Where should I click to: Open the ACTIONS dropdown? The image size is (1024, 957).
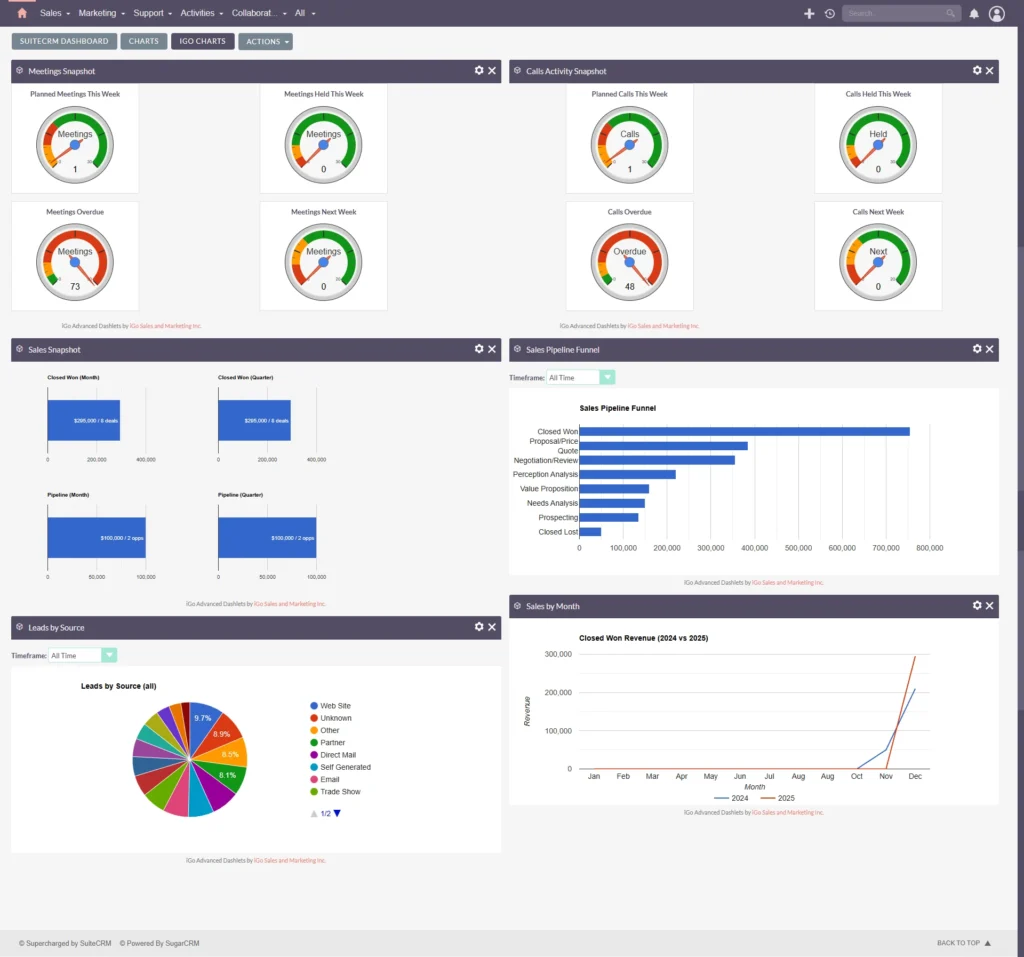click(264, 41)
